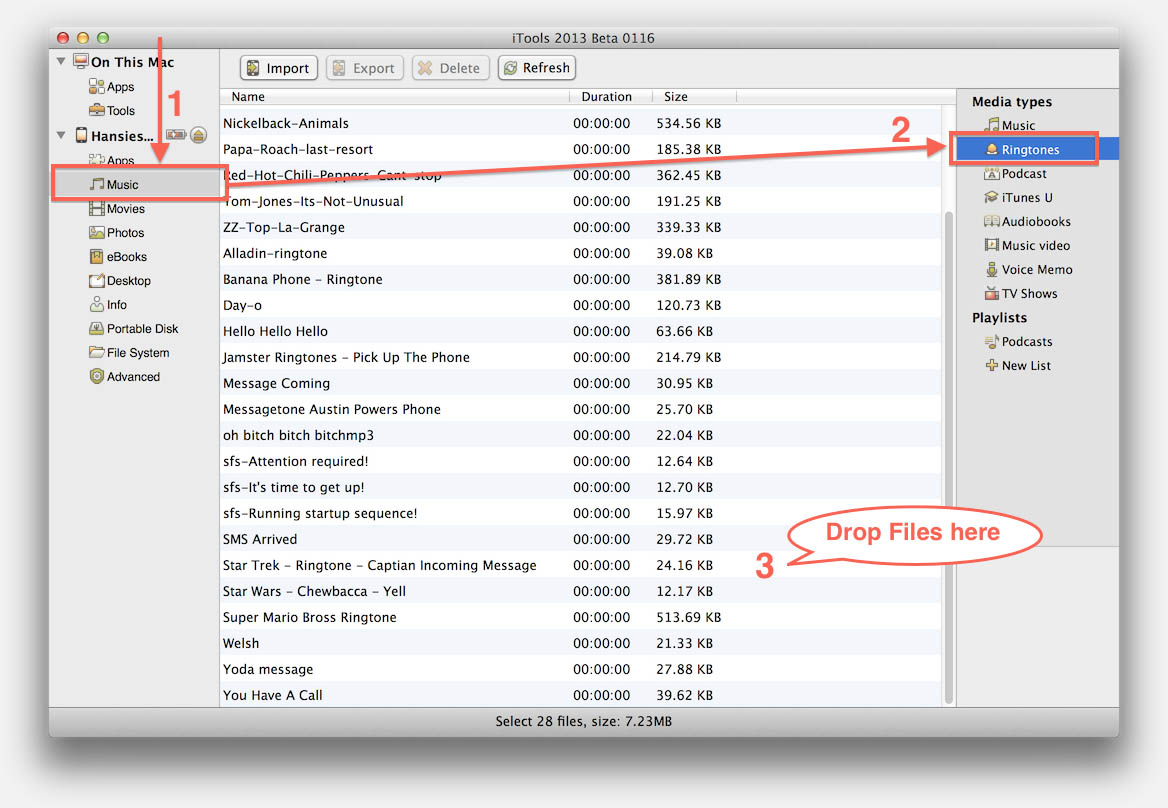The image size is (1168, 808).
Task: Select Messagetone Austin Powers Phone
Action: point(581,409)
